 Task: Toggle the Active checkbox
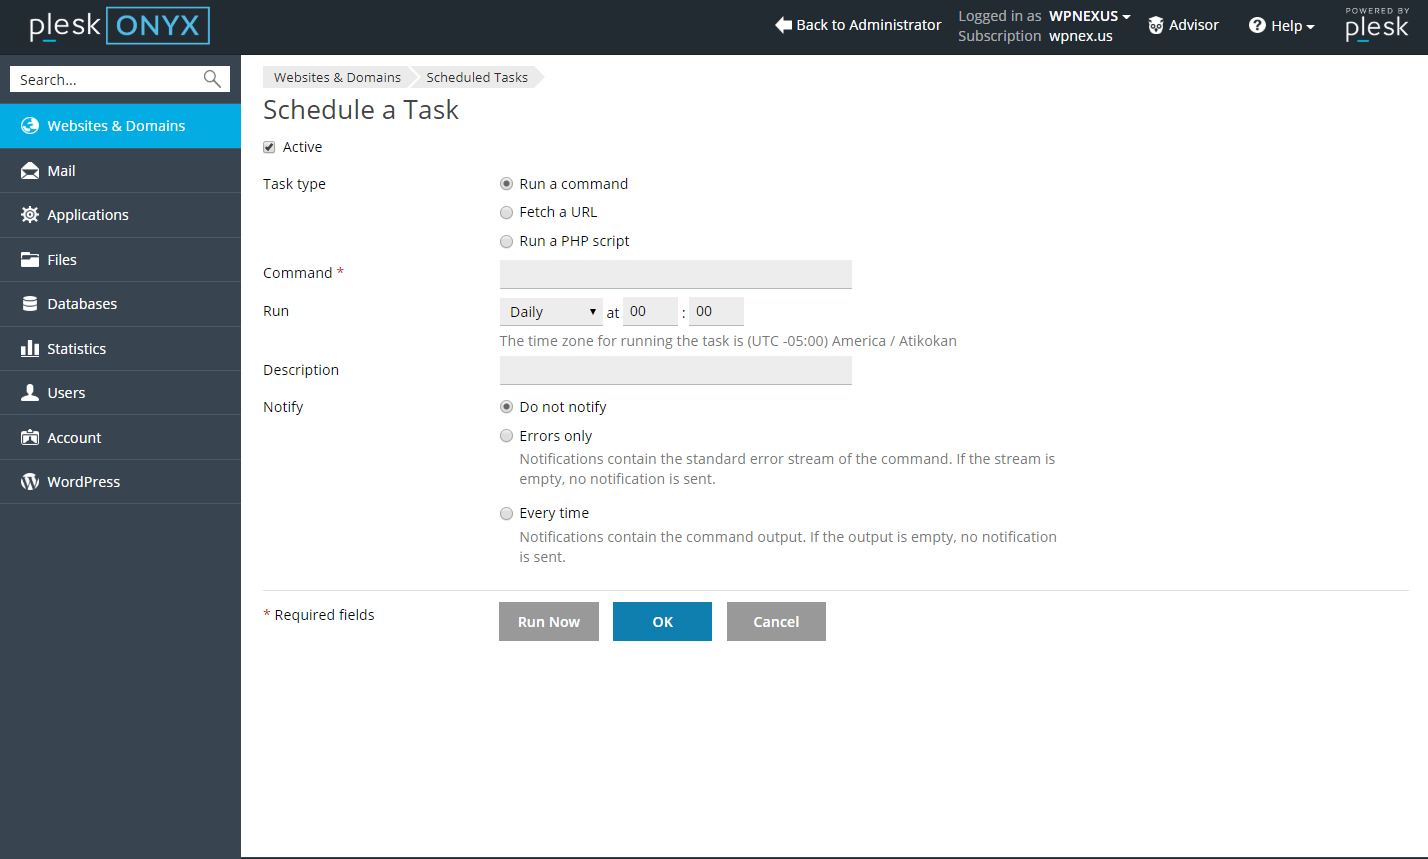tap(269, 147)
